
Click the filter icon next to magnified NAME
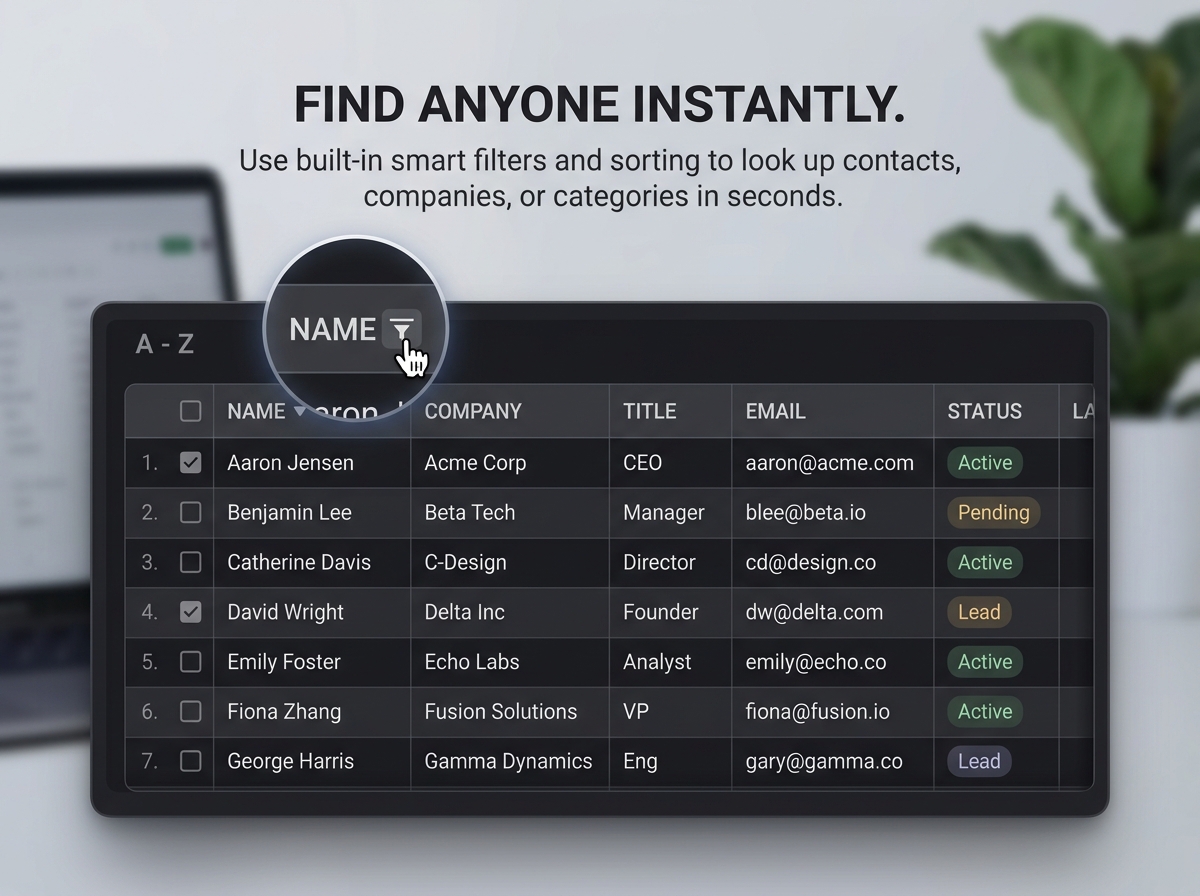(401, 329)
